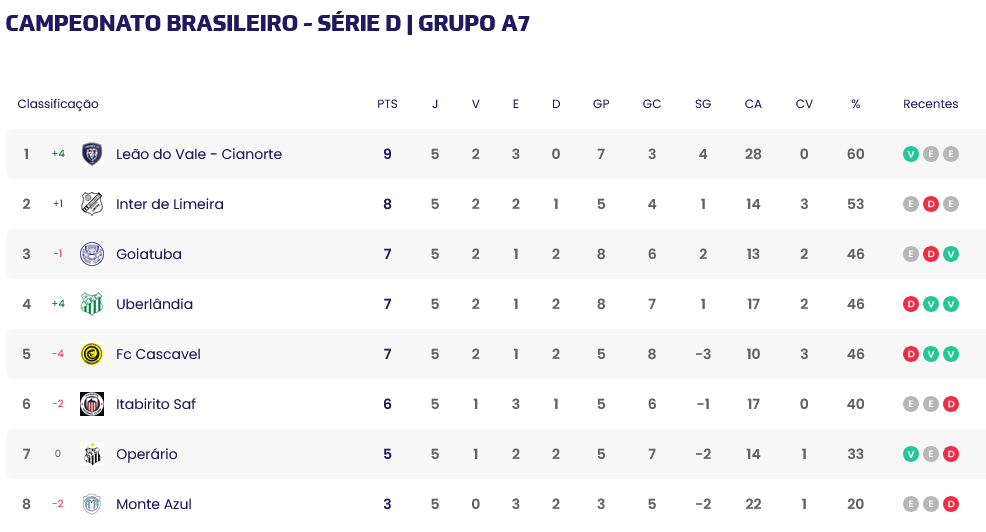Click the Classificação column header
The height and width of the screenshot is (532, 986).
58,104
